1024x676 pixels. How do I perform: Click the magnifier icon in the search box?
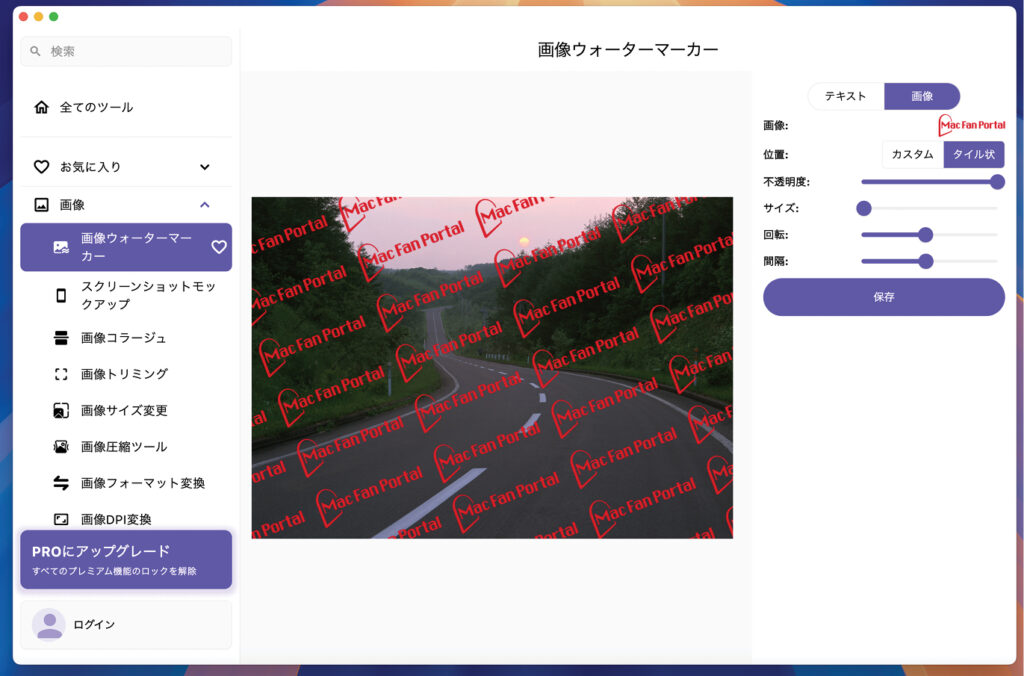[x=35, y=51]
